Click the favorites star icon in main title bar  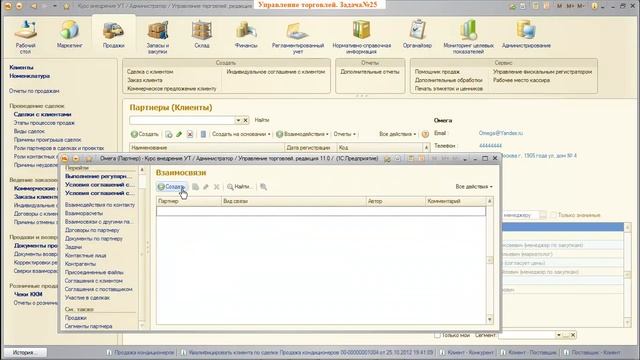pyautogui.click(x=67, y=6)
